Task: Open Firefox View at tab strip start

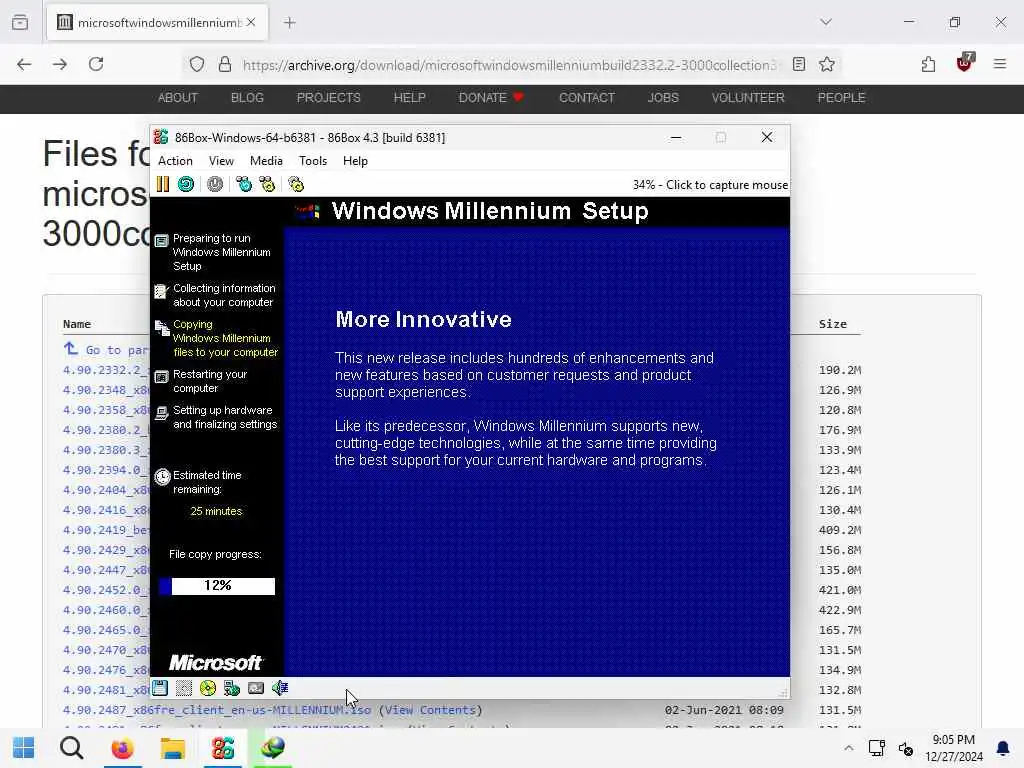Action: click(20, 22)
